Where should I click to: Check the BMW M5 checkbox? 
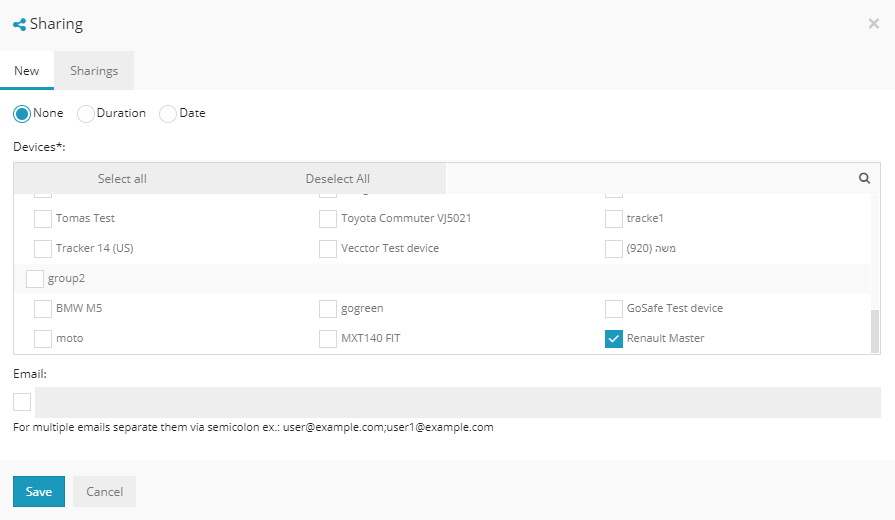pos(43,309)
